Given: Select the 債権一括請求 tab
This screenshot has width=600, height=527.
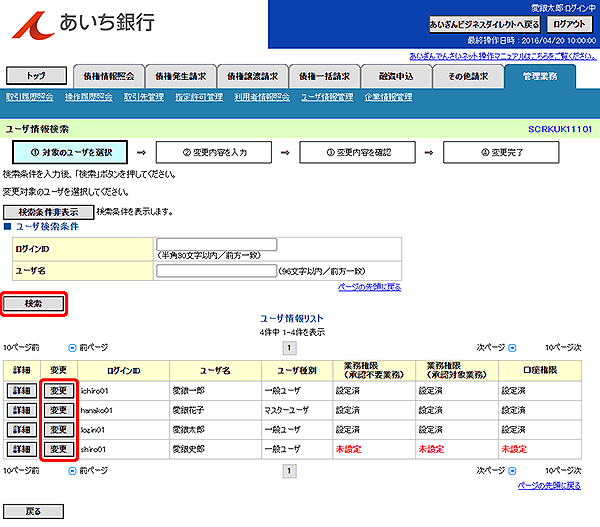Looking at the screenshot, I should pos(324,77).
